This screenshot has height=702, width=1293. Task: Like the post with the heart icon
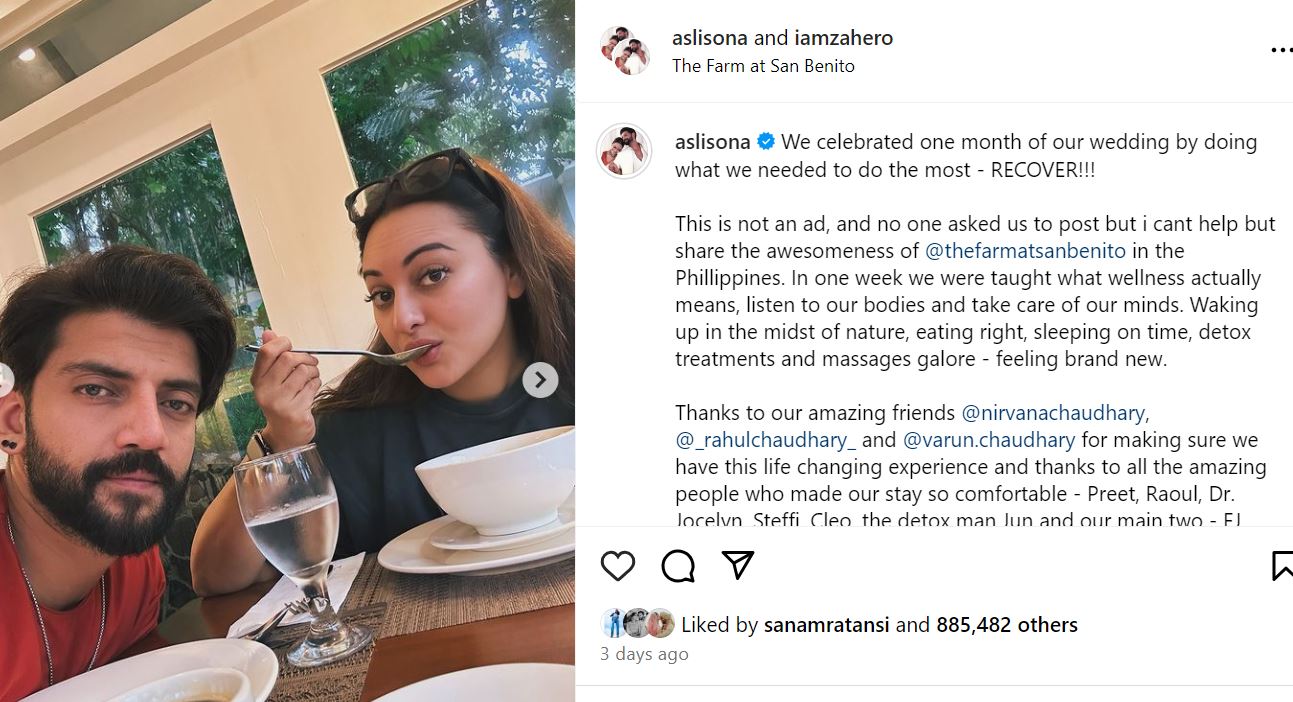click(618, 566)
